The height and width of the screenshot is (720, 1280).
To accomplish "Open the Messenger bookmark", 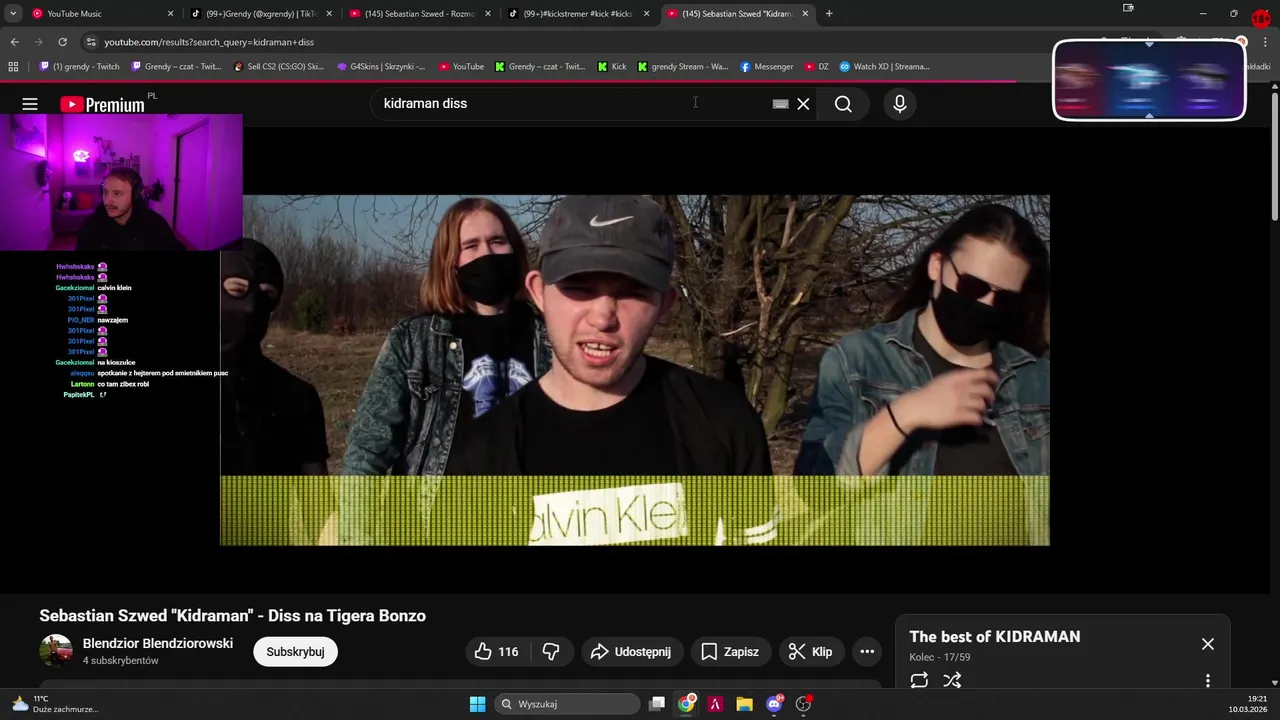I will [x=767, y=67].
